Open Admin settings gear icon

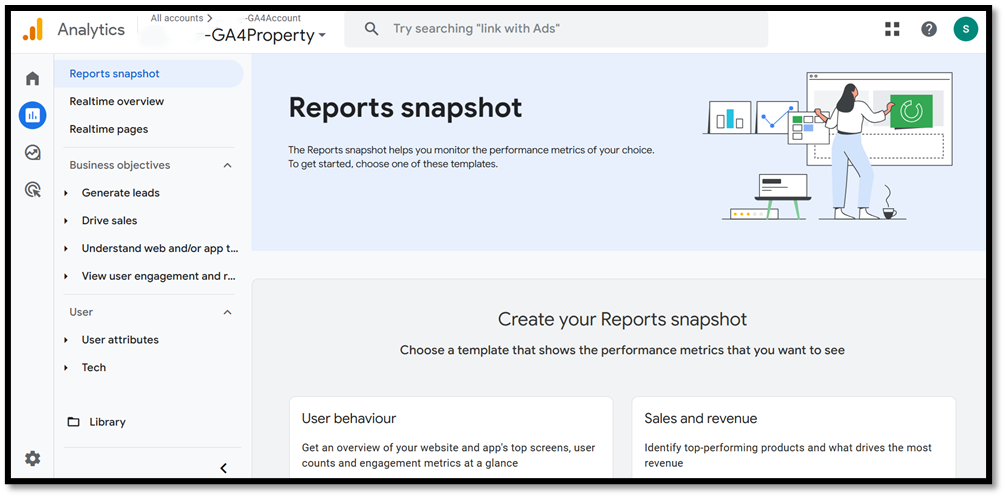click(x=32, y=458)
